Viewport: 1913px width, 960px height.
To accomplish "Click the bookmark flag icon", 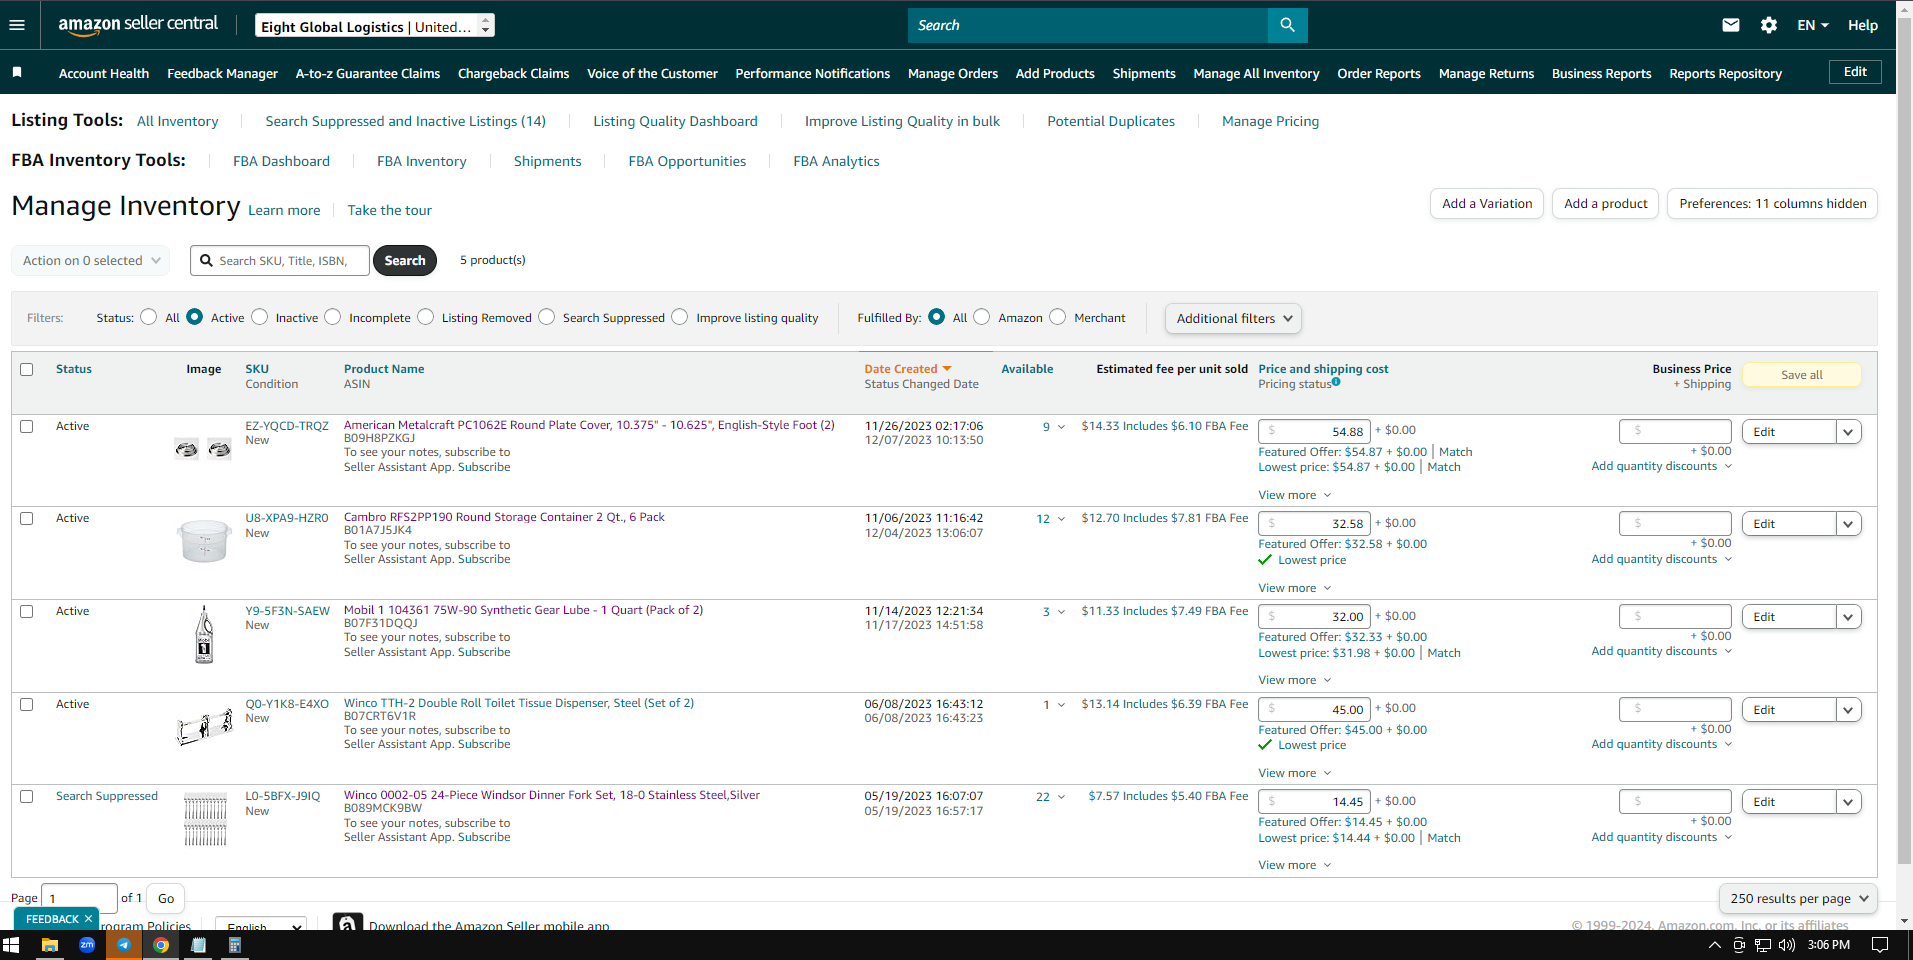I will point(17,73).
